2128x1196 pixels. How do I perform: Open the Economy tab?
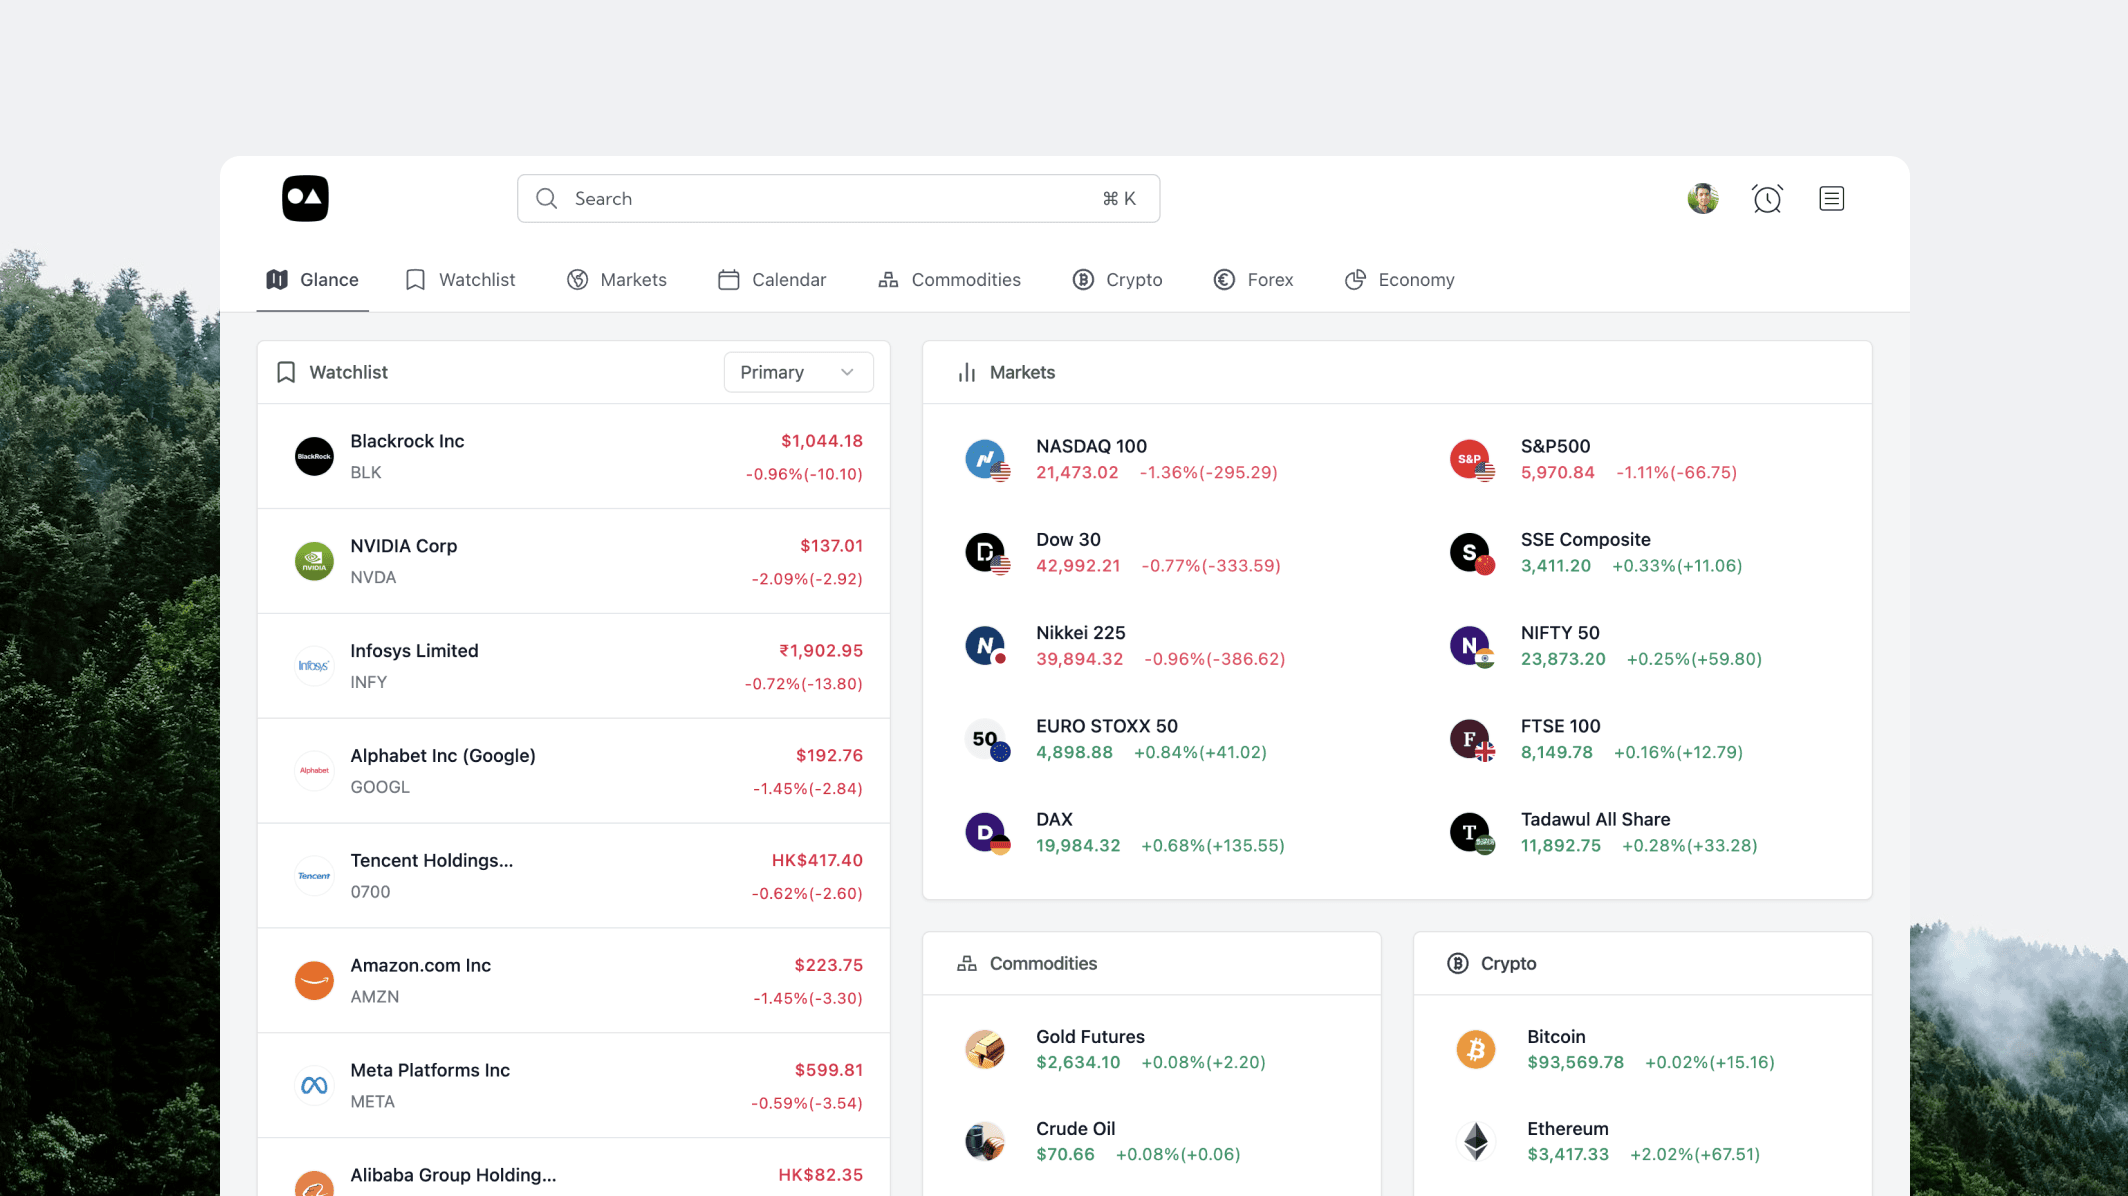[x=1399, y=280]
